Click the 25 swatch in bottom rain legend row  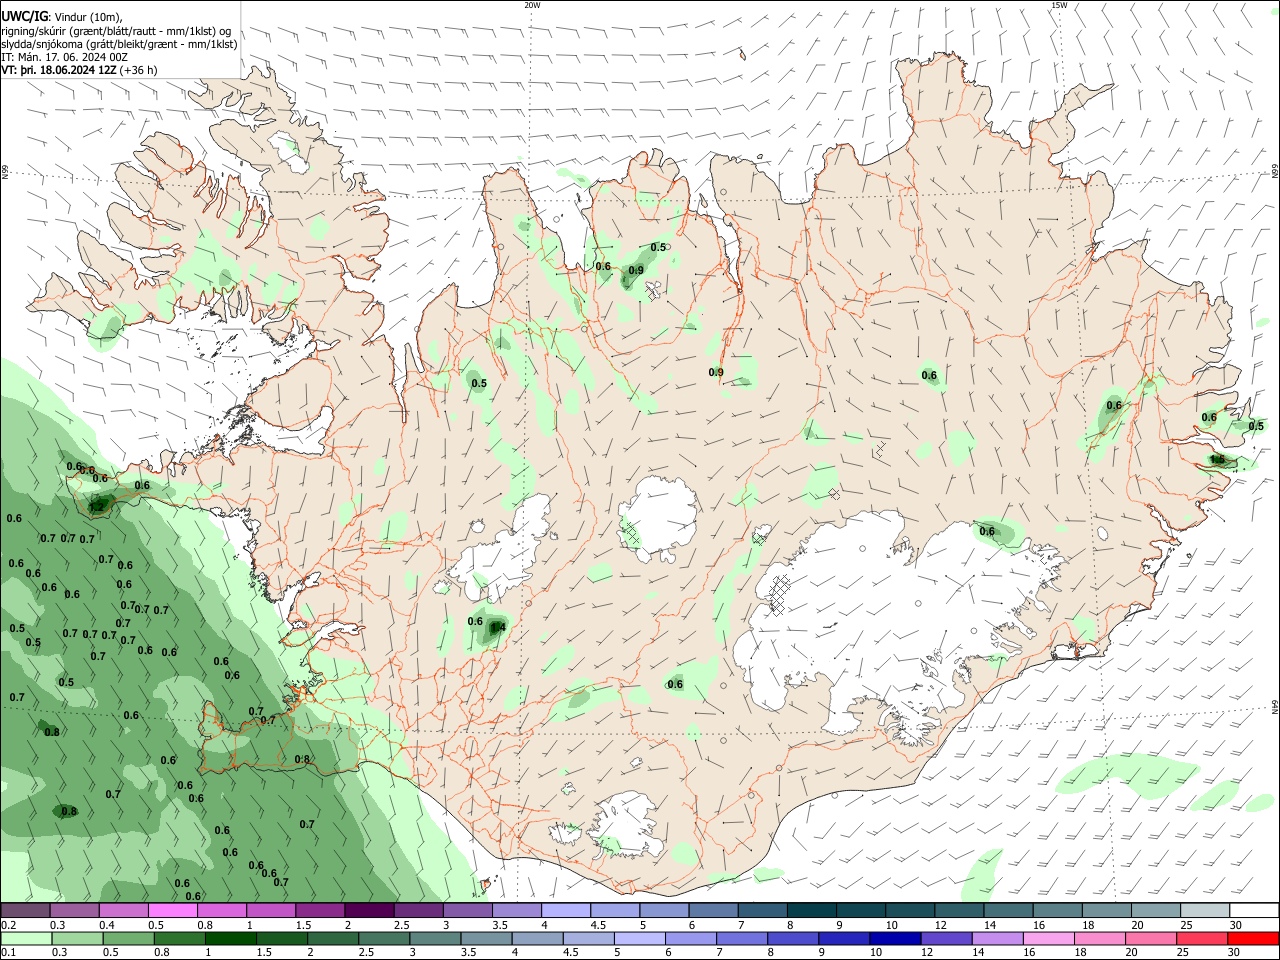[x=1202, y=939]
